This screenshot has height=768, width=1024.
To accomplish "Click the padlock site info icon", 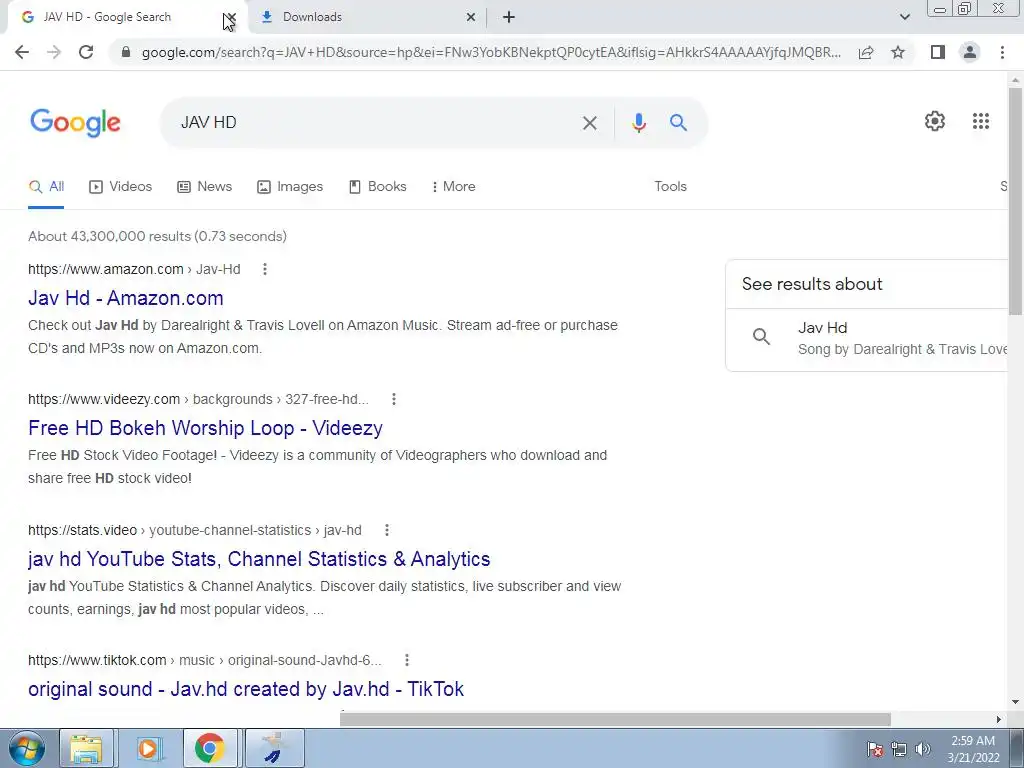I will 126,52.
